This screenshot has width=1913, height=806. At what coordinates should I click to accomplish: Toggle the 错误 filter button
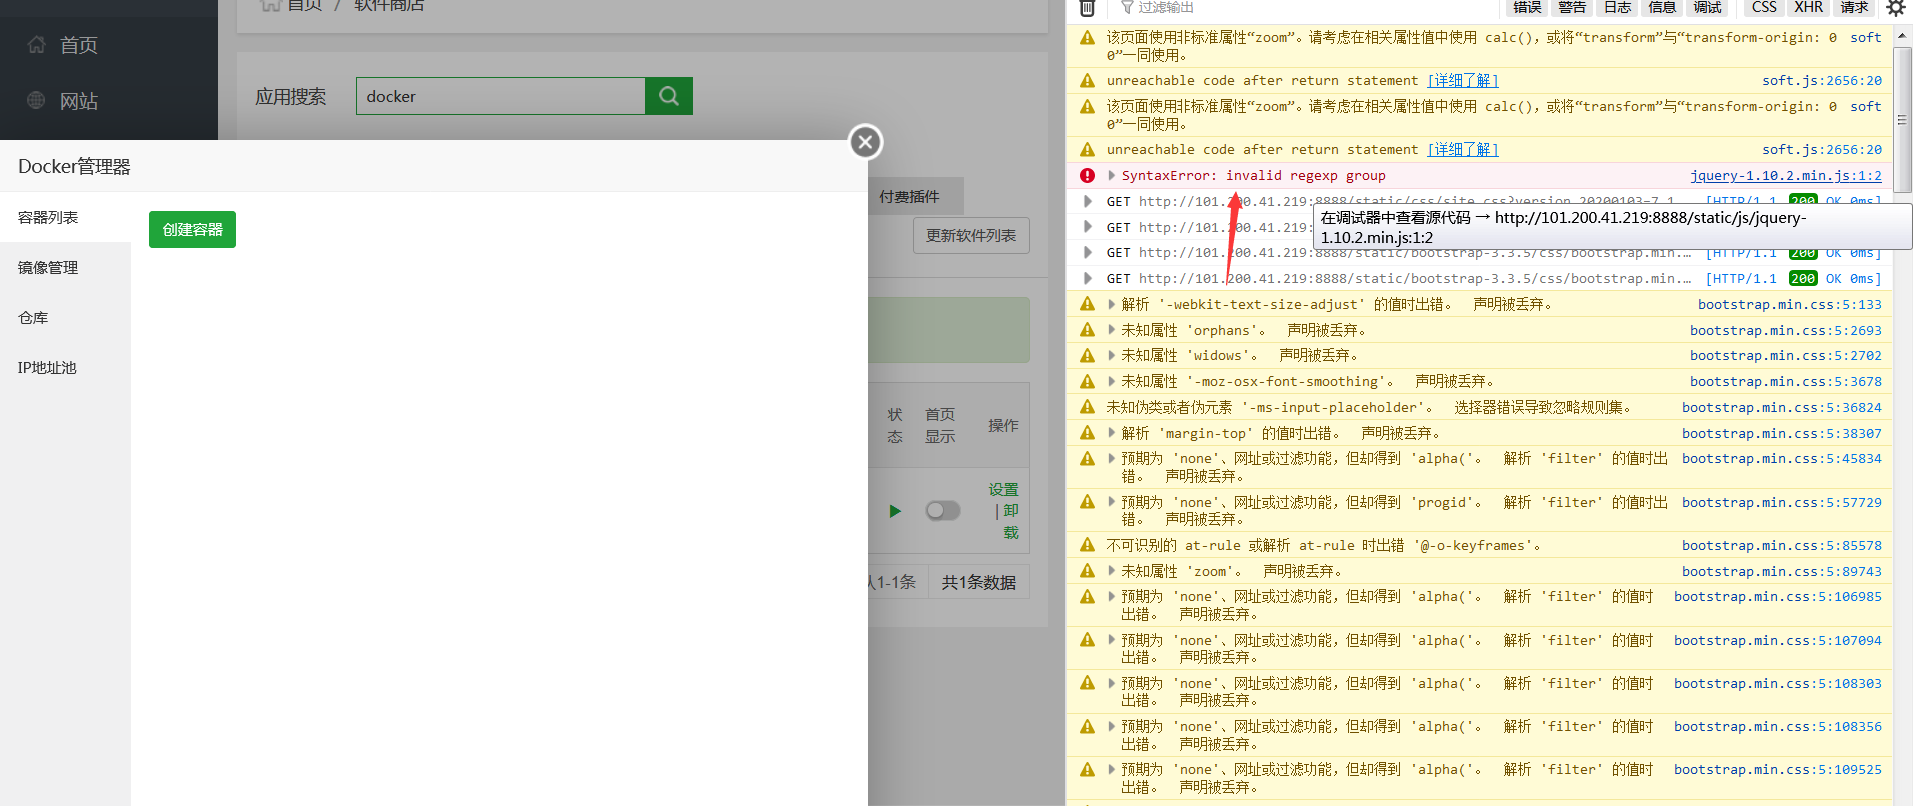click(1527, 8)
